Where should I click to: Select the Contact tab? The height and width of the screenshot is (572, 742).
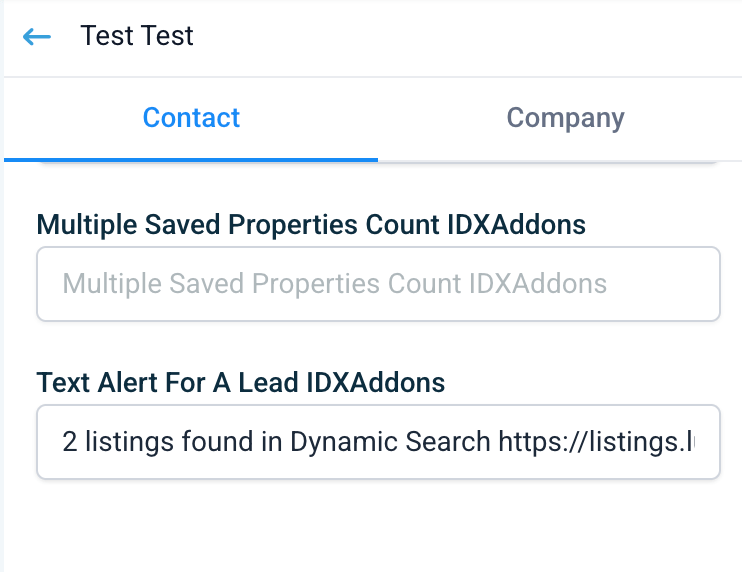[x=191, y=118]
